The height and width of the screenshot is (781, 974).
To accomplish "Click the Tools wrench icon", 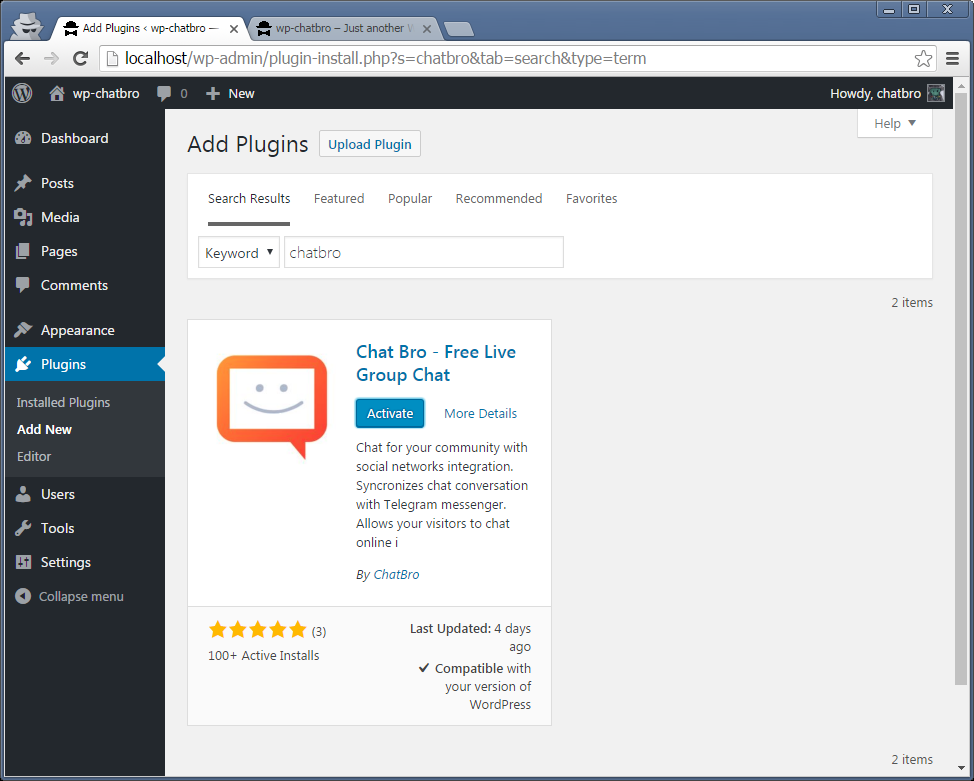I will (x=23, y=528).
